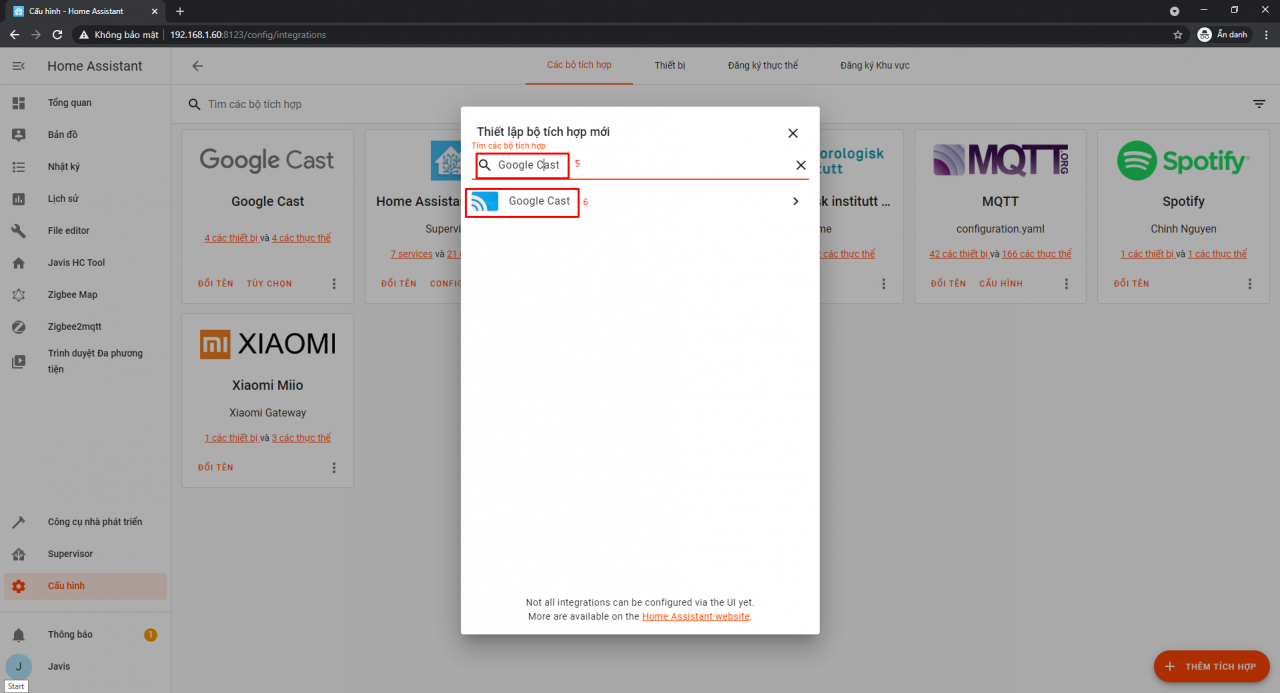
Task: Switch to the Thiết bị tab
Action: point(670,66)
